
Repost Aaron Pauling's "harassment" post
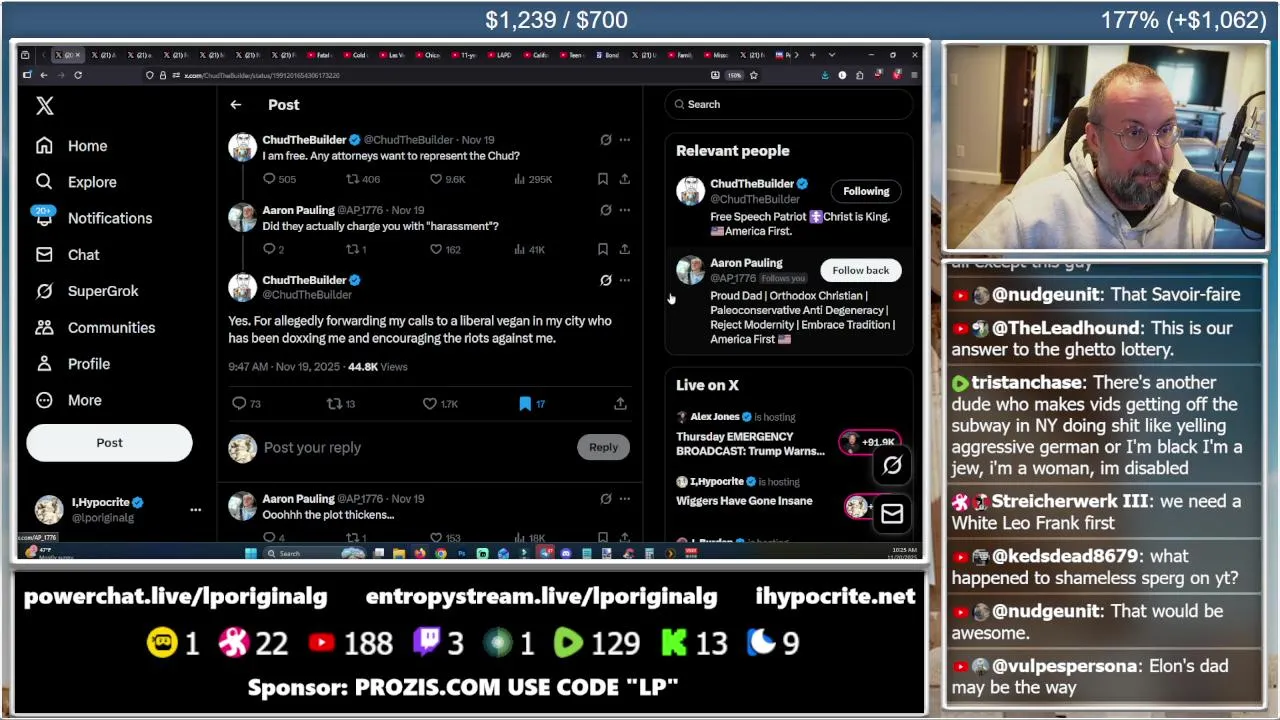[352, 249]
